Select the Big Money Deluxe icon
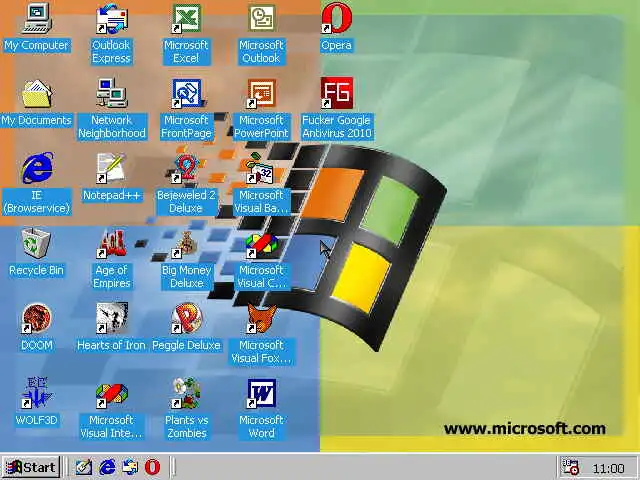 pyautogui.click(x=186, y=244)
